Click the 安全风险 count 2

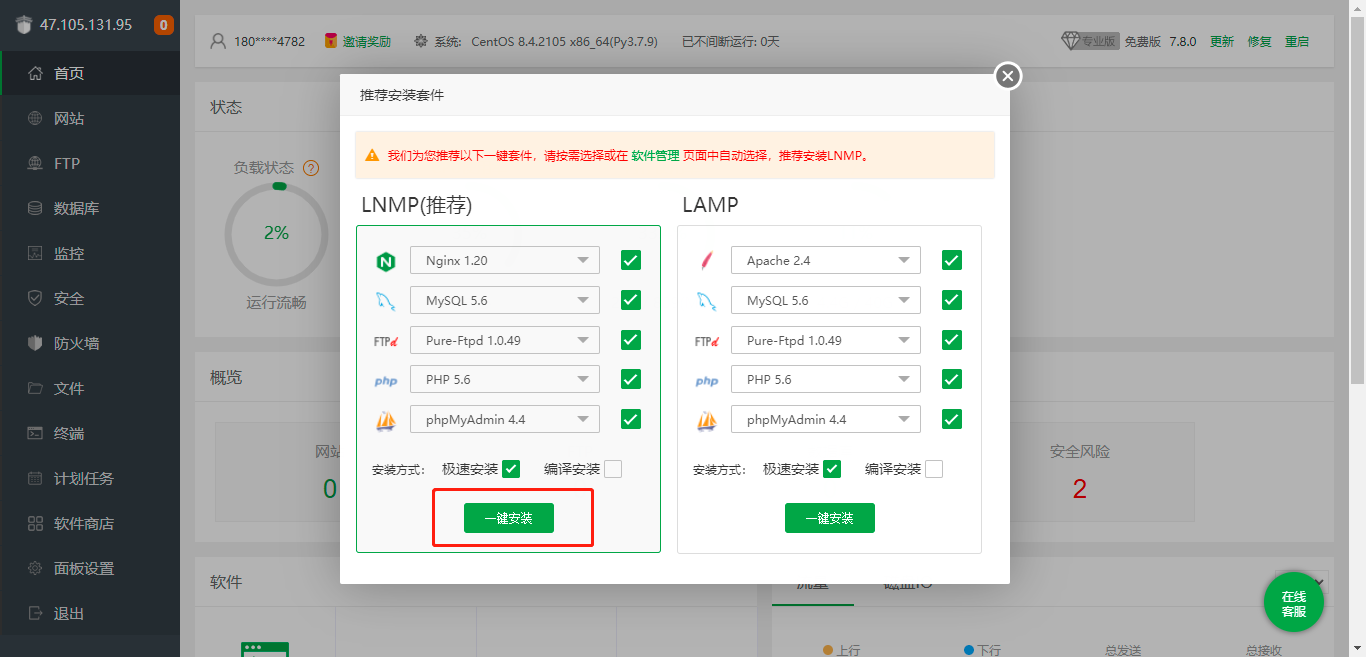[1079, 489]
